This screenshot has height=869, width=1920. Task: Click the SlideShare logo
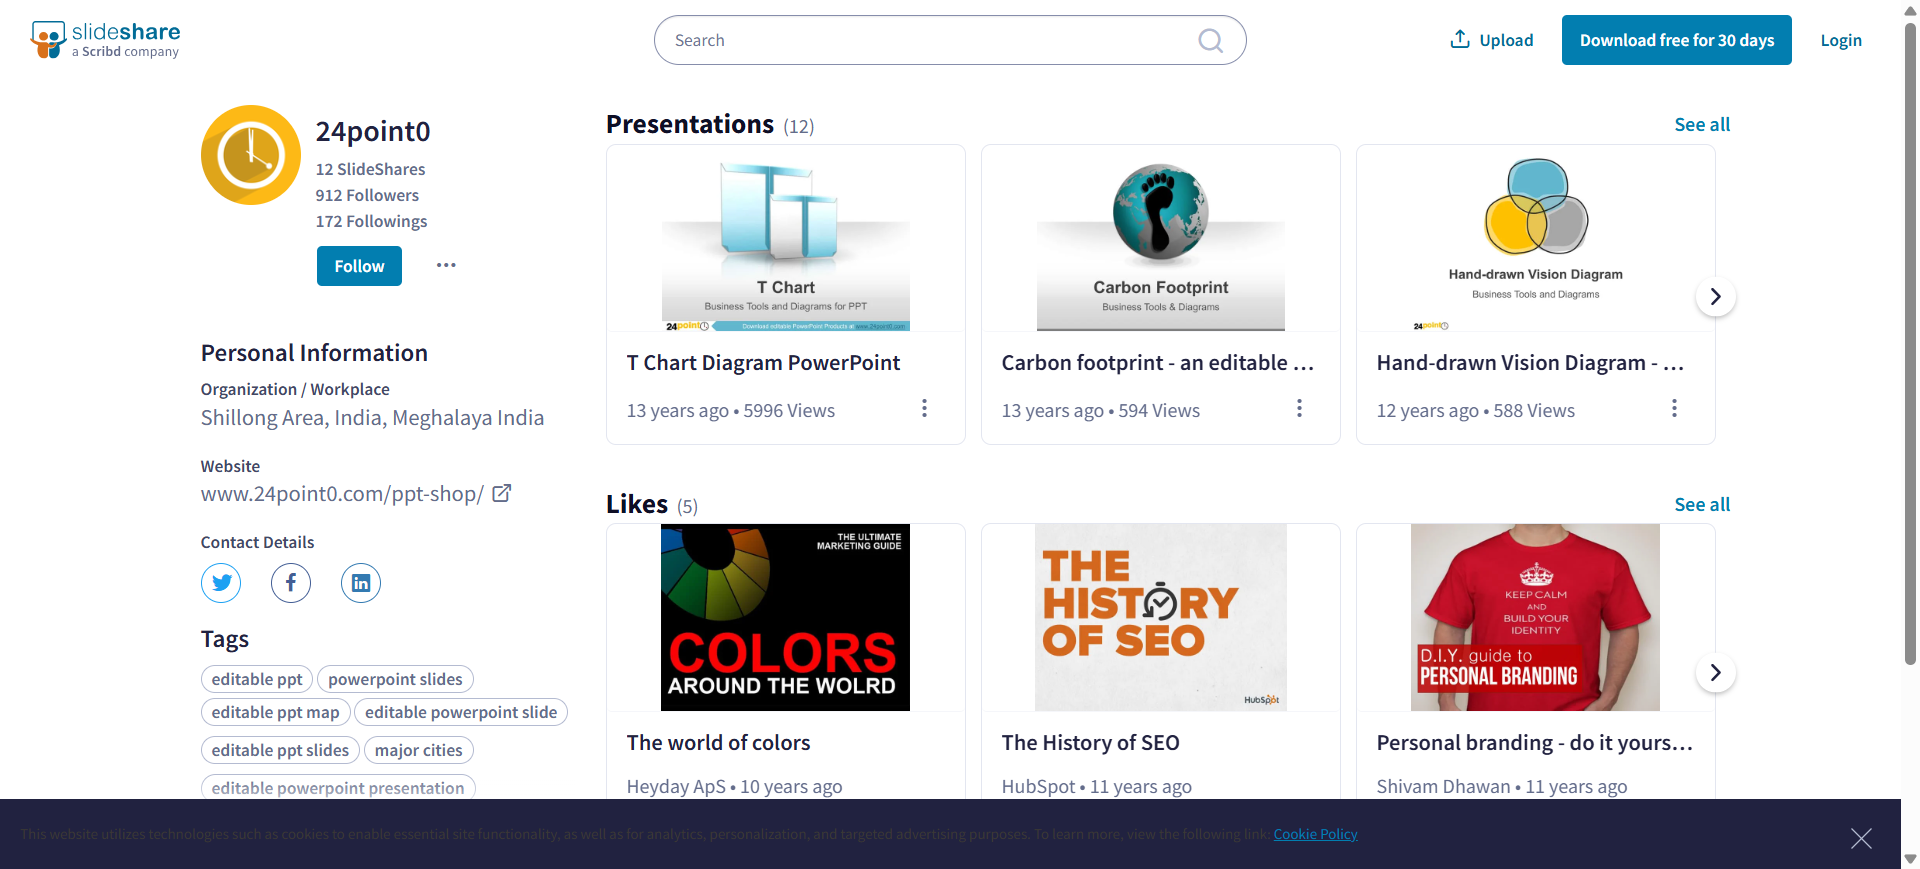point(105,40)
